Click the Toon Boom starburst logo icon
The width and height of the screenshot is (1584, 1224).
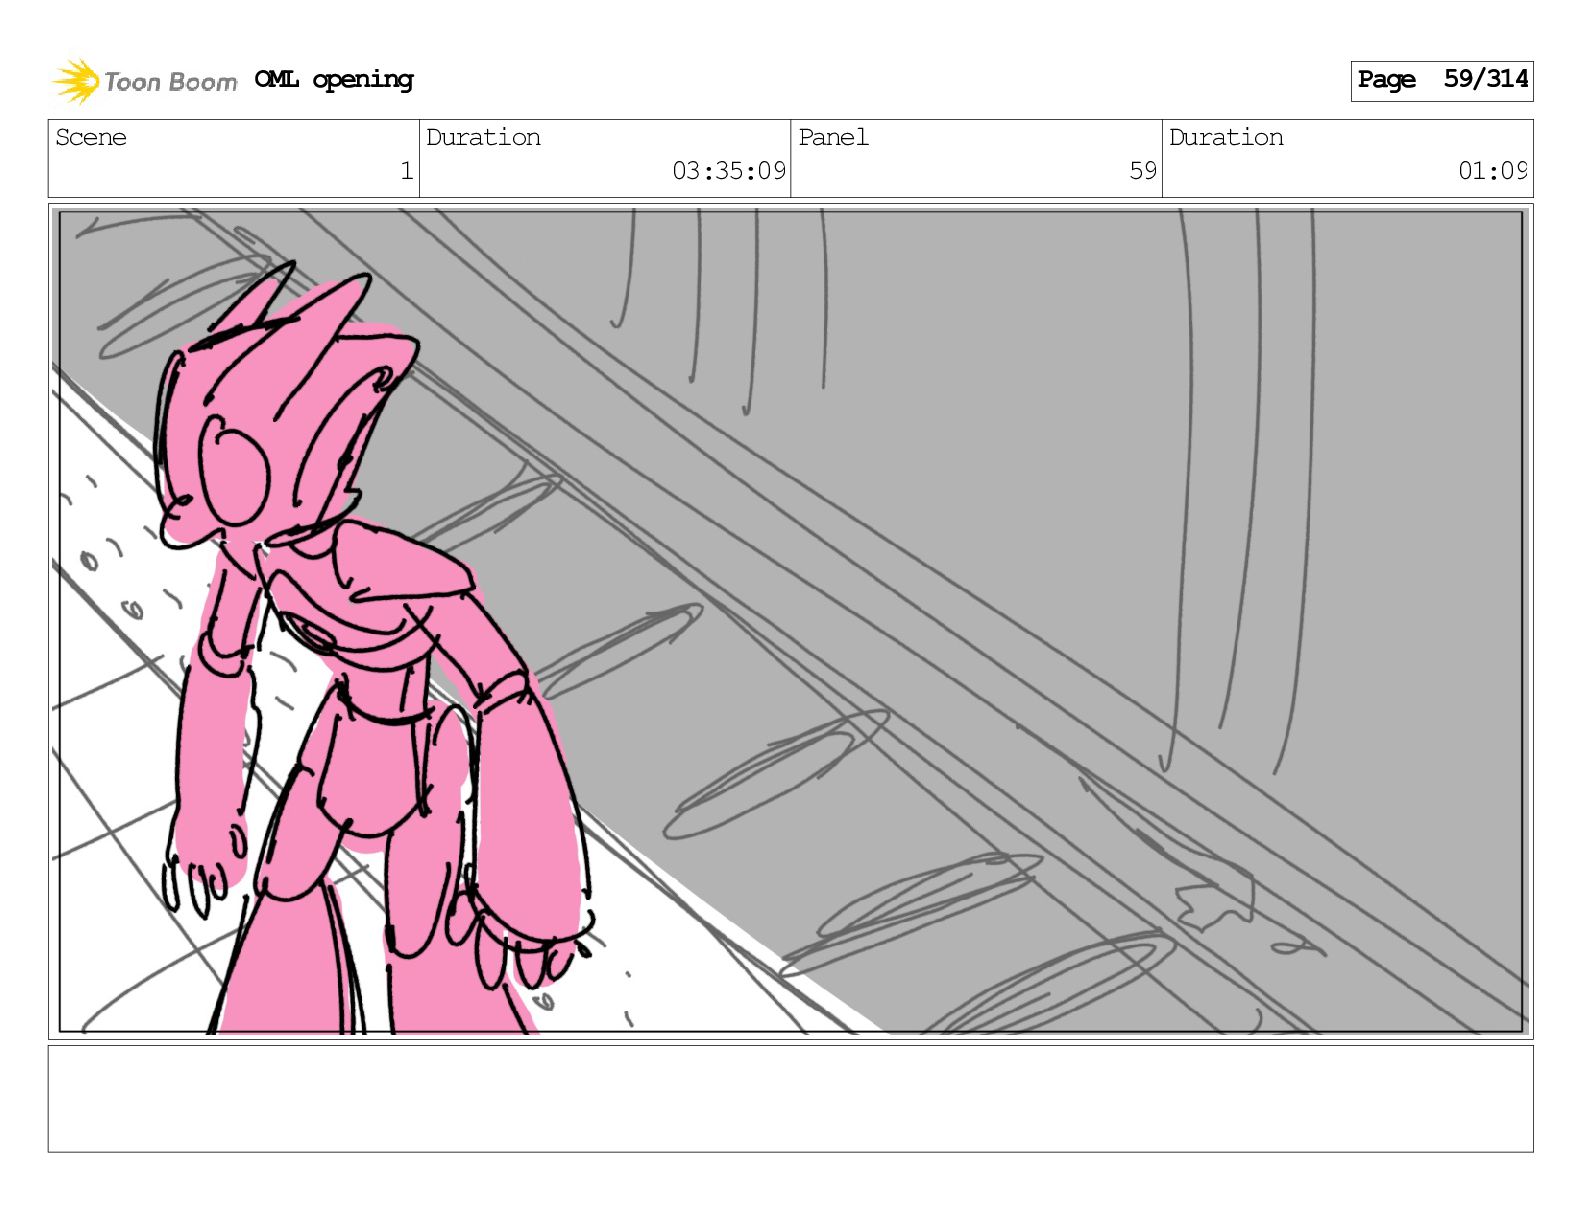75,81
